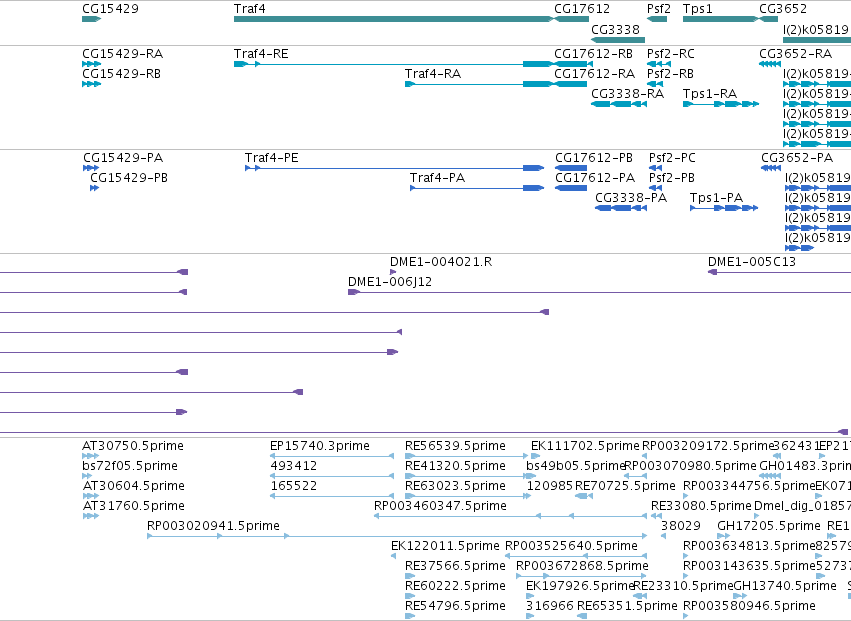
Task: Open the Tps1-RA transcript
Action: 721,104
